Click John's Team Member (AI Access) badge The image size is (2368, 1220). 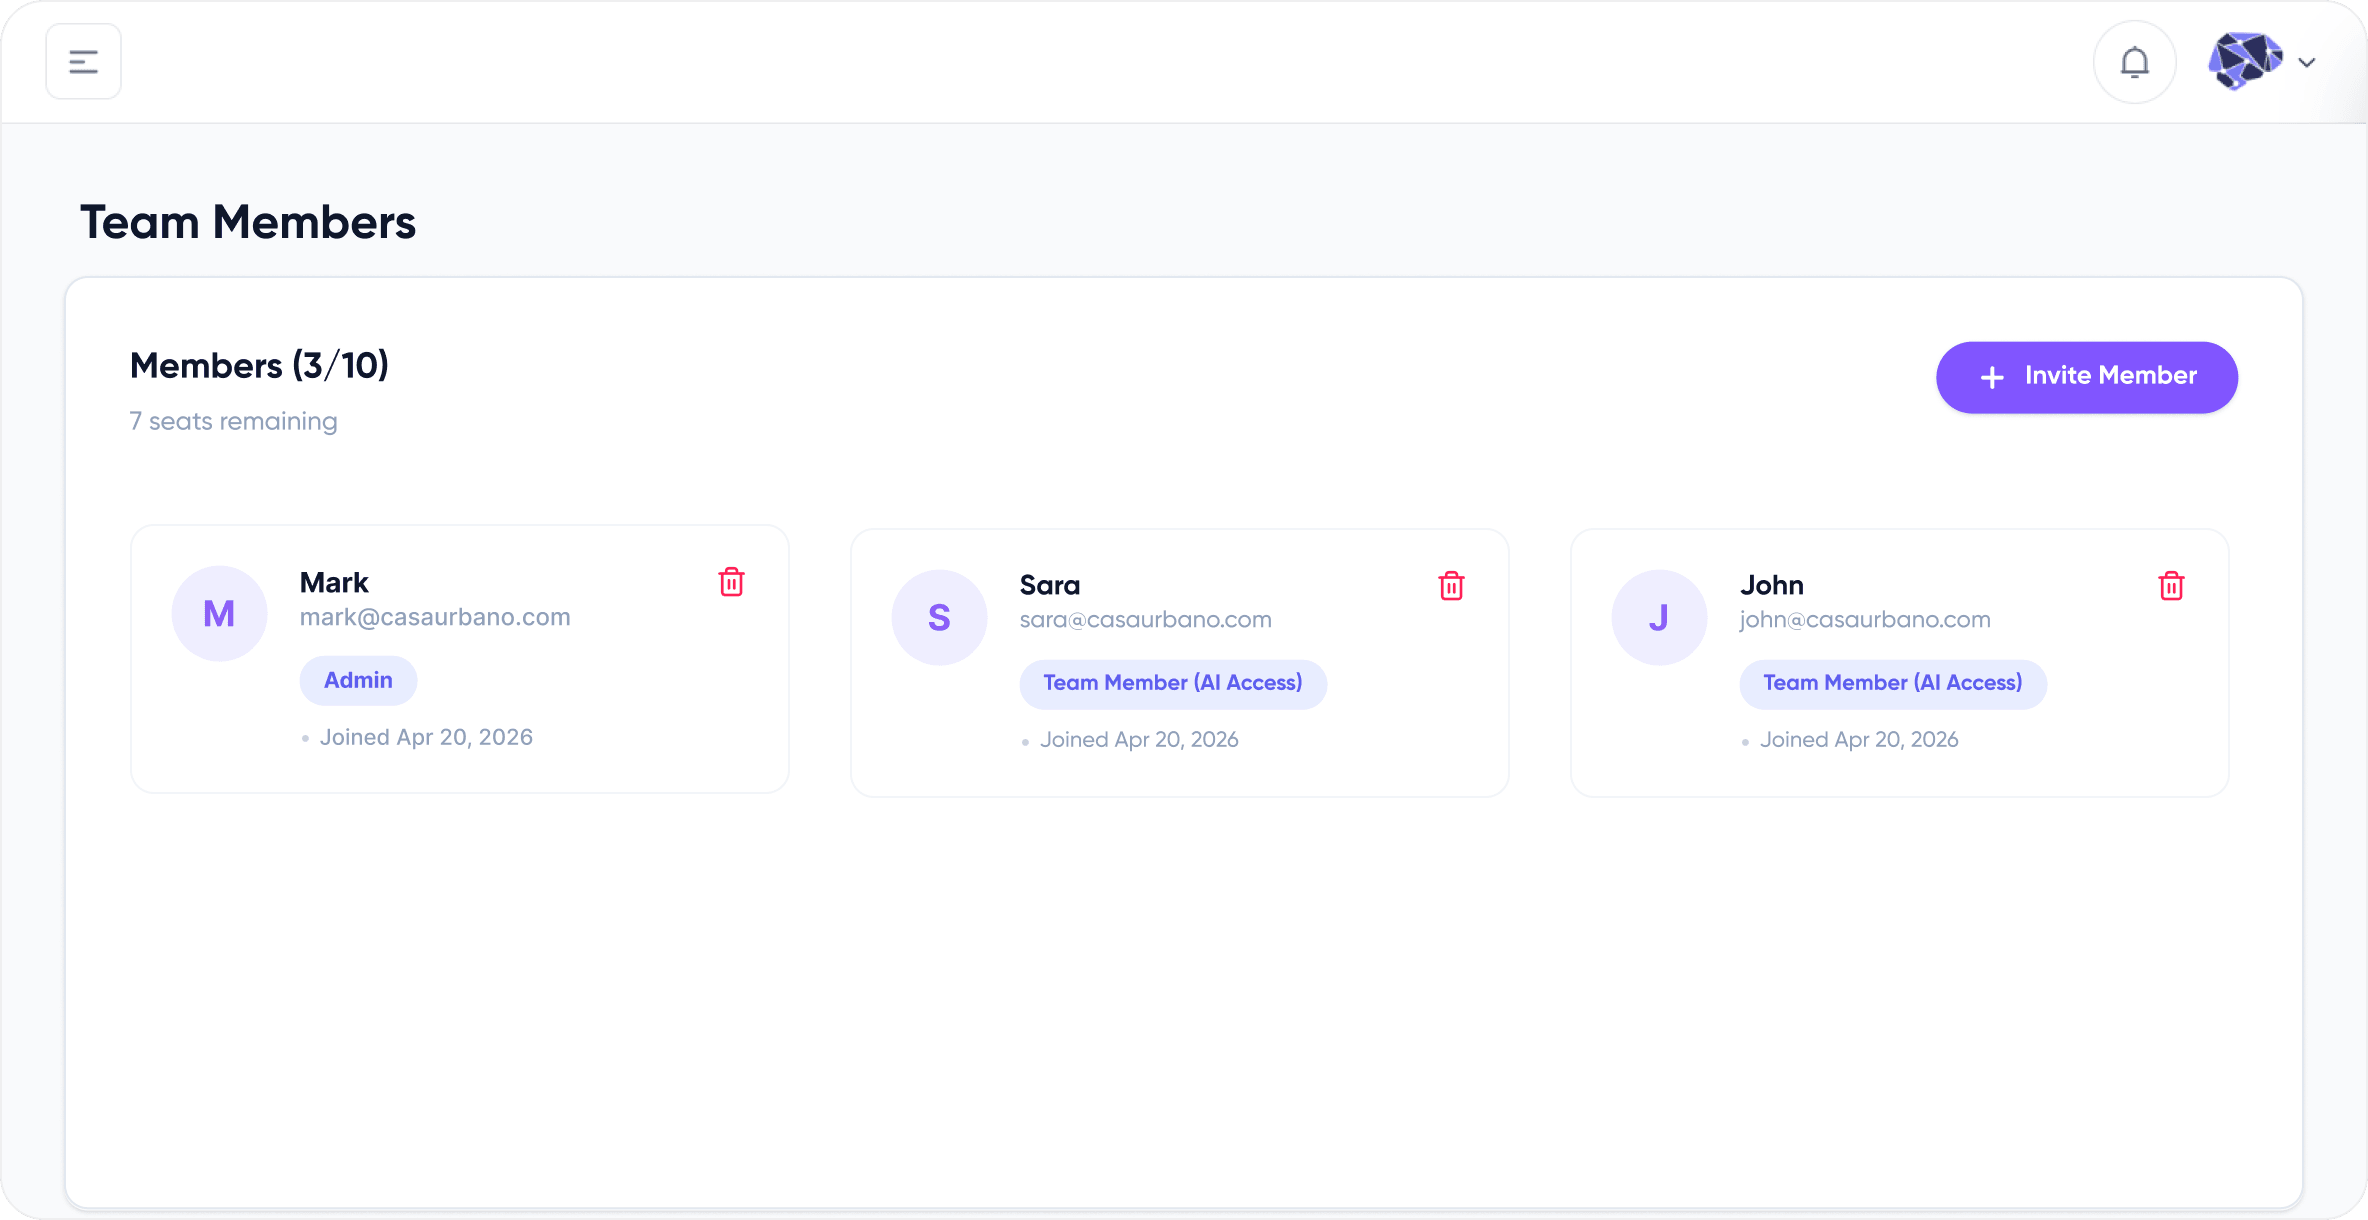click(1893, 684)
